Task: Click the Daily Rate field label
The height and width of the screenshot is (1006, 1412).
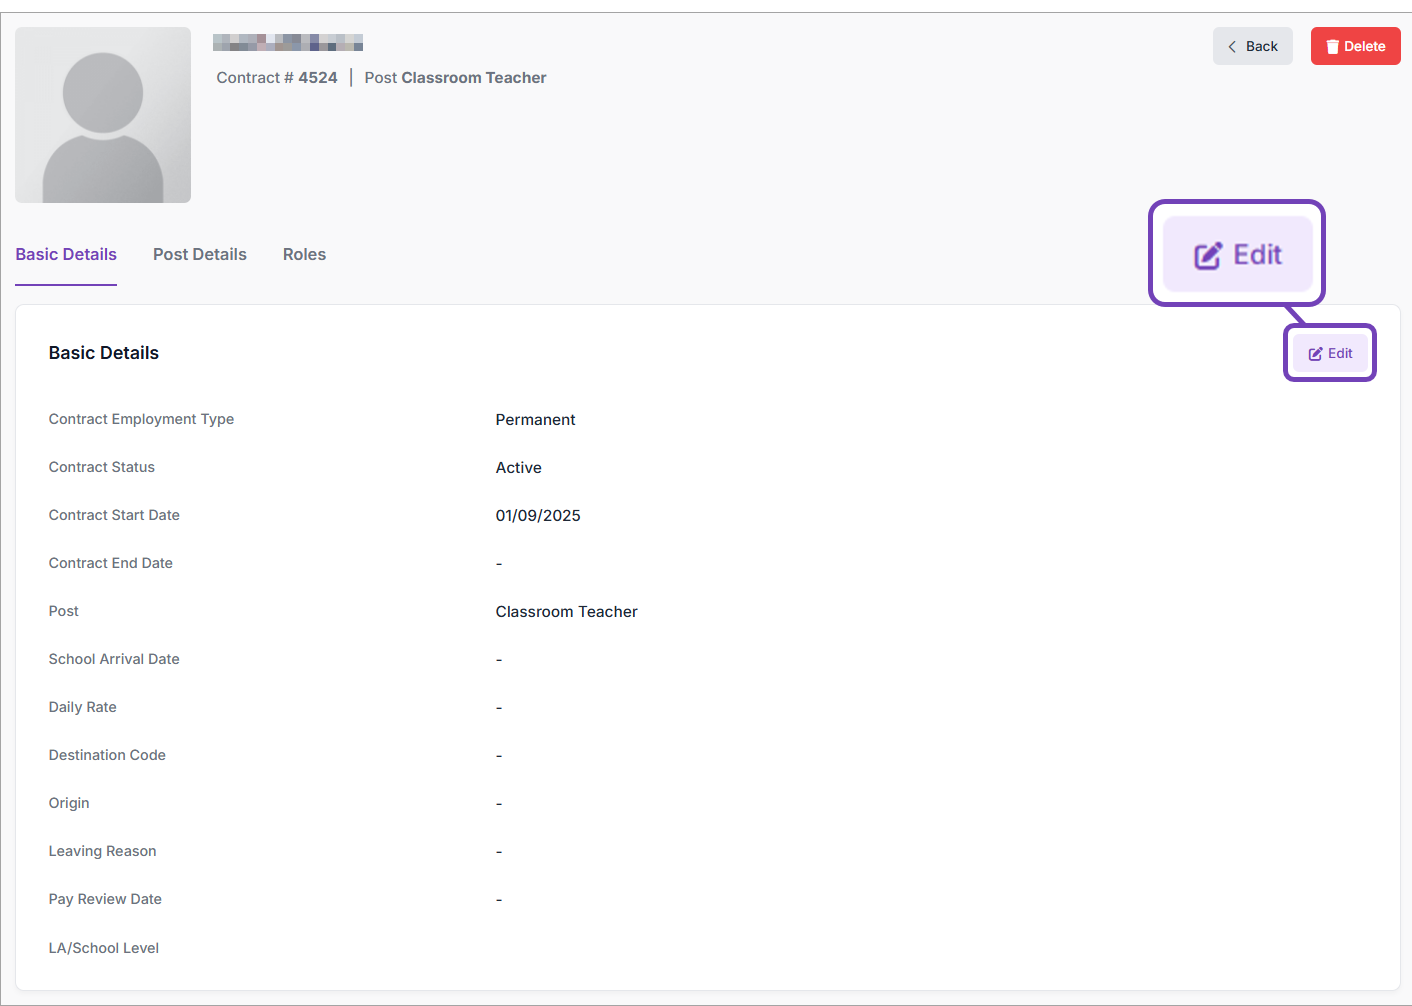Action: coord(83,707)
